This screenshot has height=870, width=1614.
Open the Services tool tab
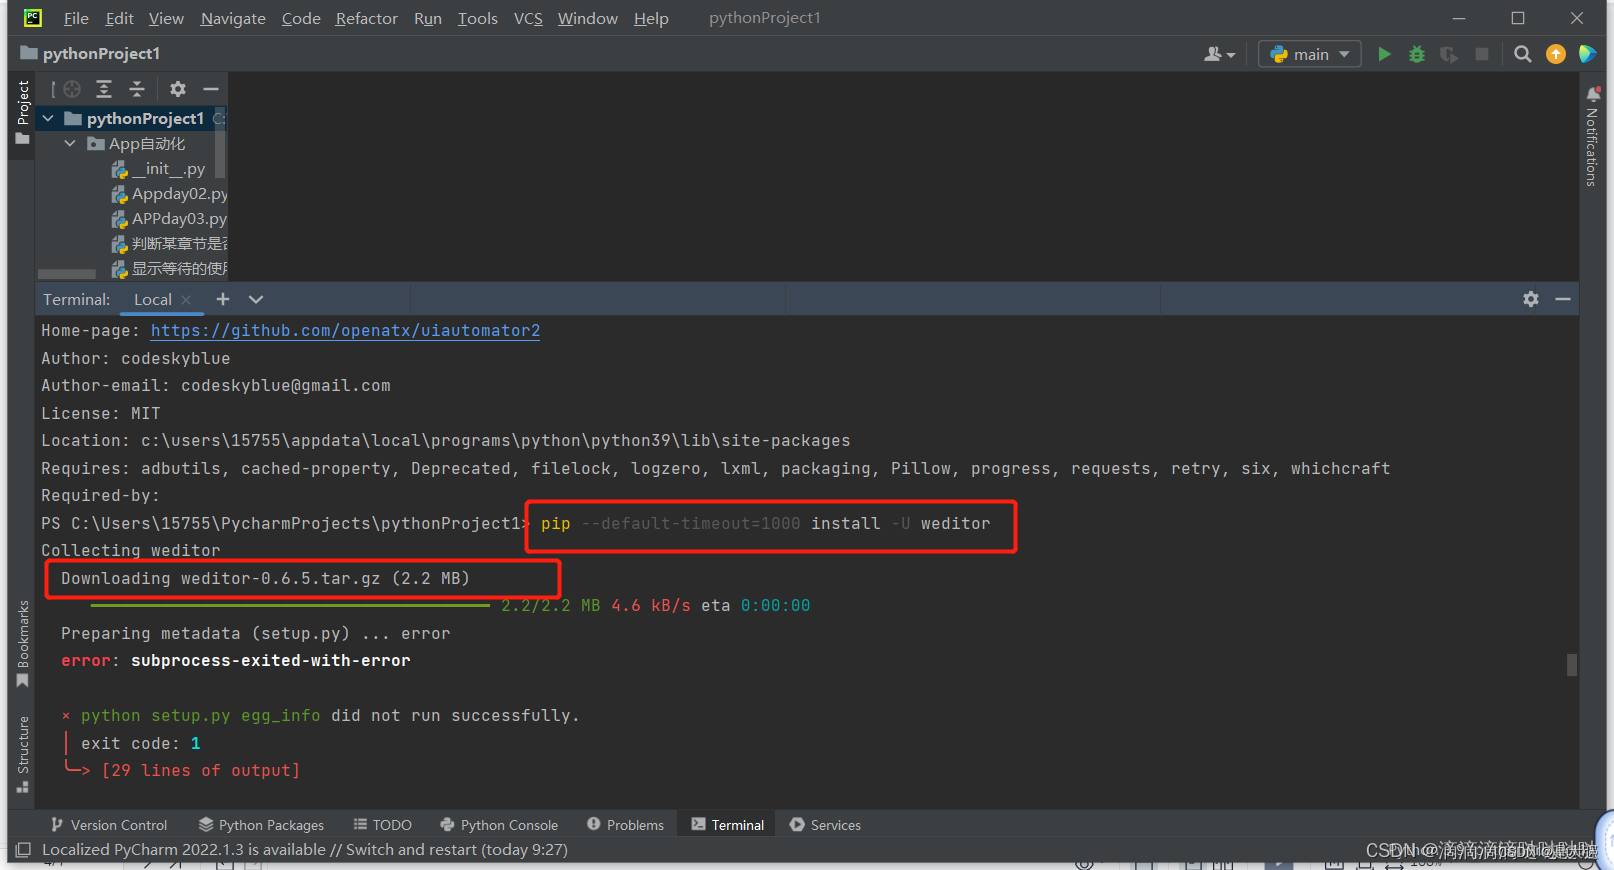pos(825,825)
